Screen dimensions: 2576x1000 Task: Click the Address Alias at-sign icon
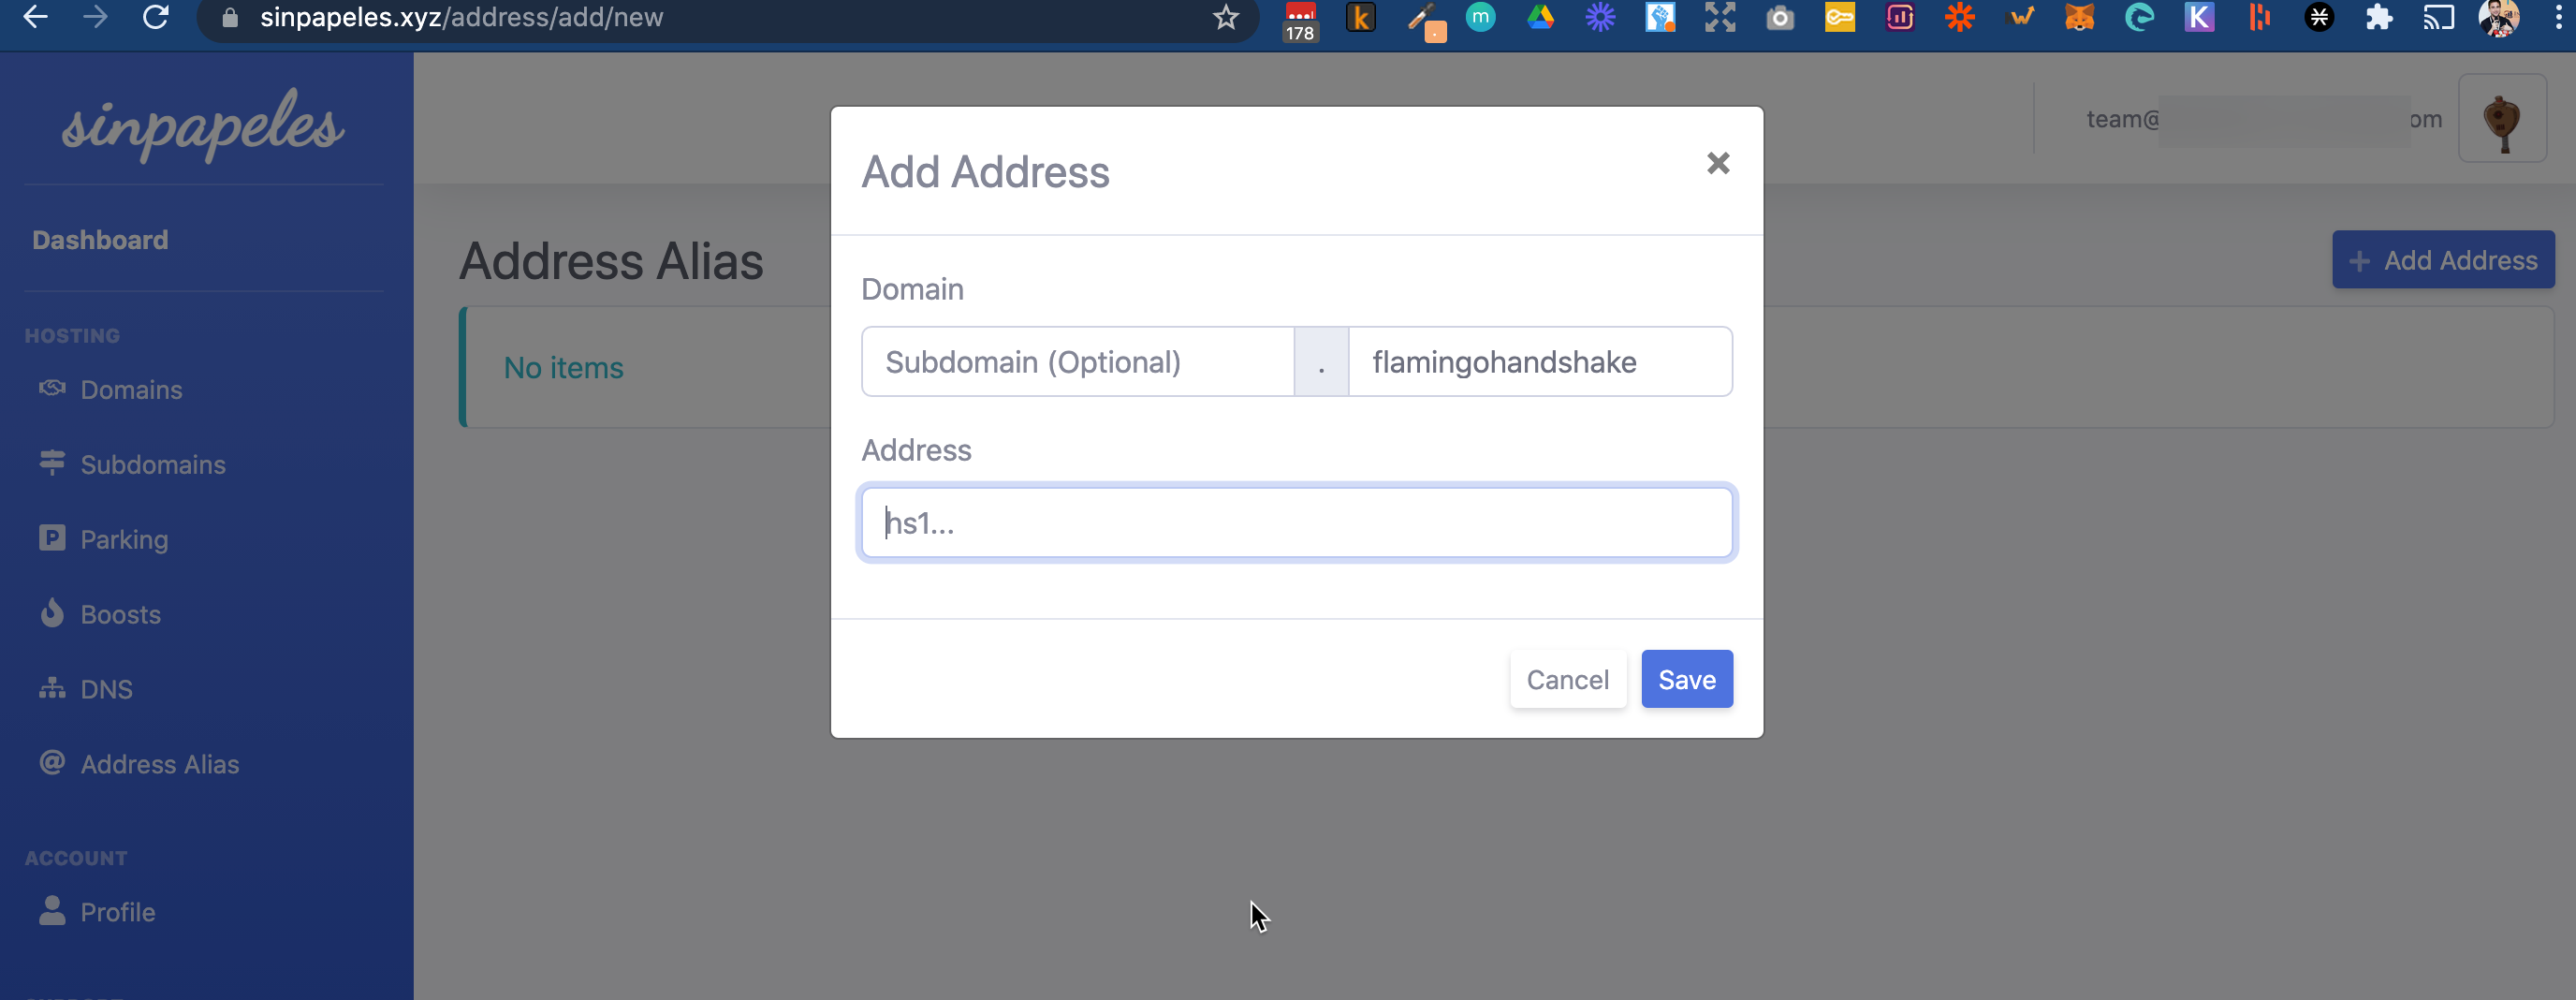click(52, 763)
